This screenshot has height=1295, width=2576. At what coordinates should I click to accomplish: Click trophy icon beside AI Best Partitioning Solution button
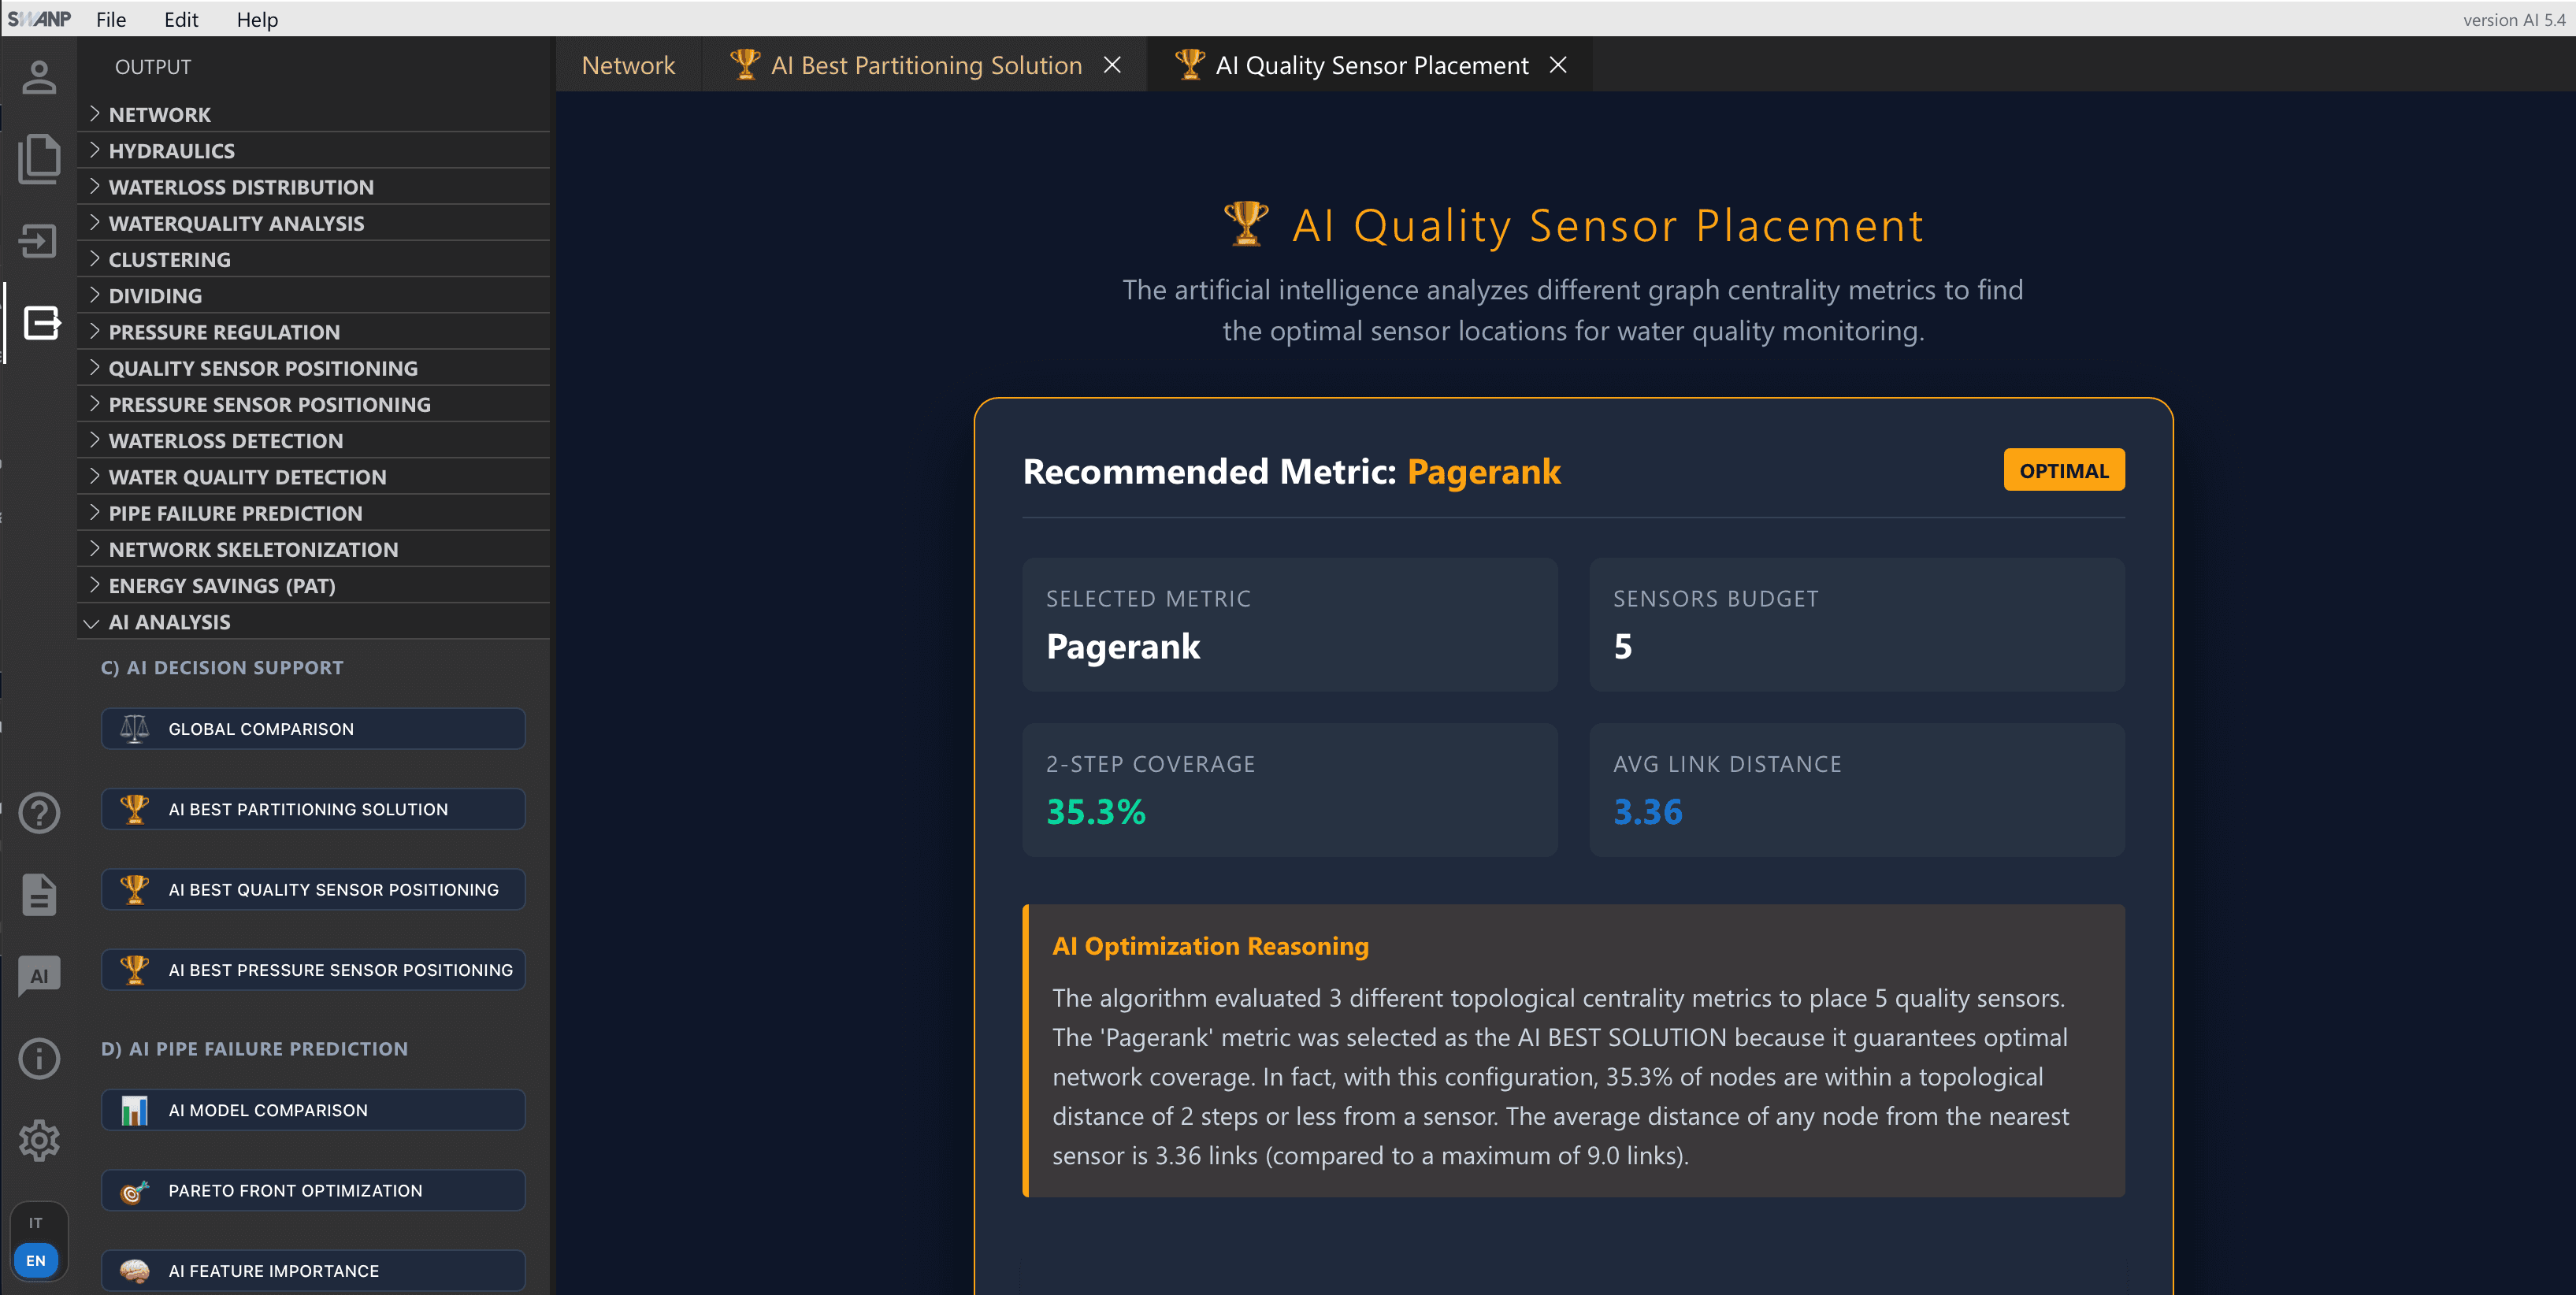coord(134,809)
